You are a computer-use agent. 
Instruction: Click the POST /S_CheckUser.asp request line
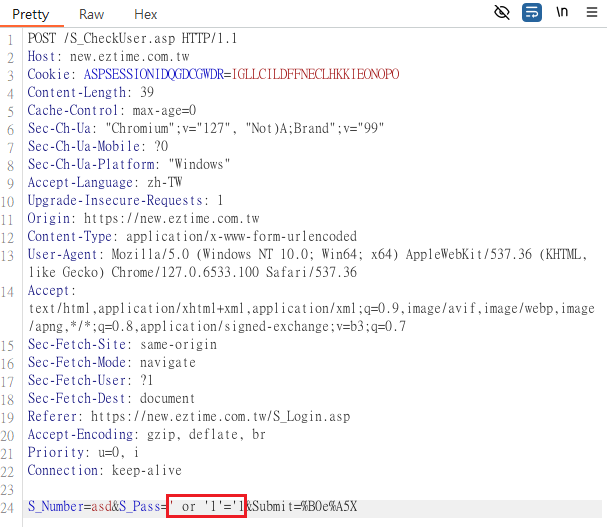coord(132,38)
